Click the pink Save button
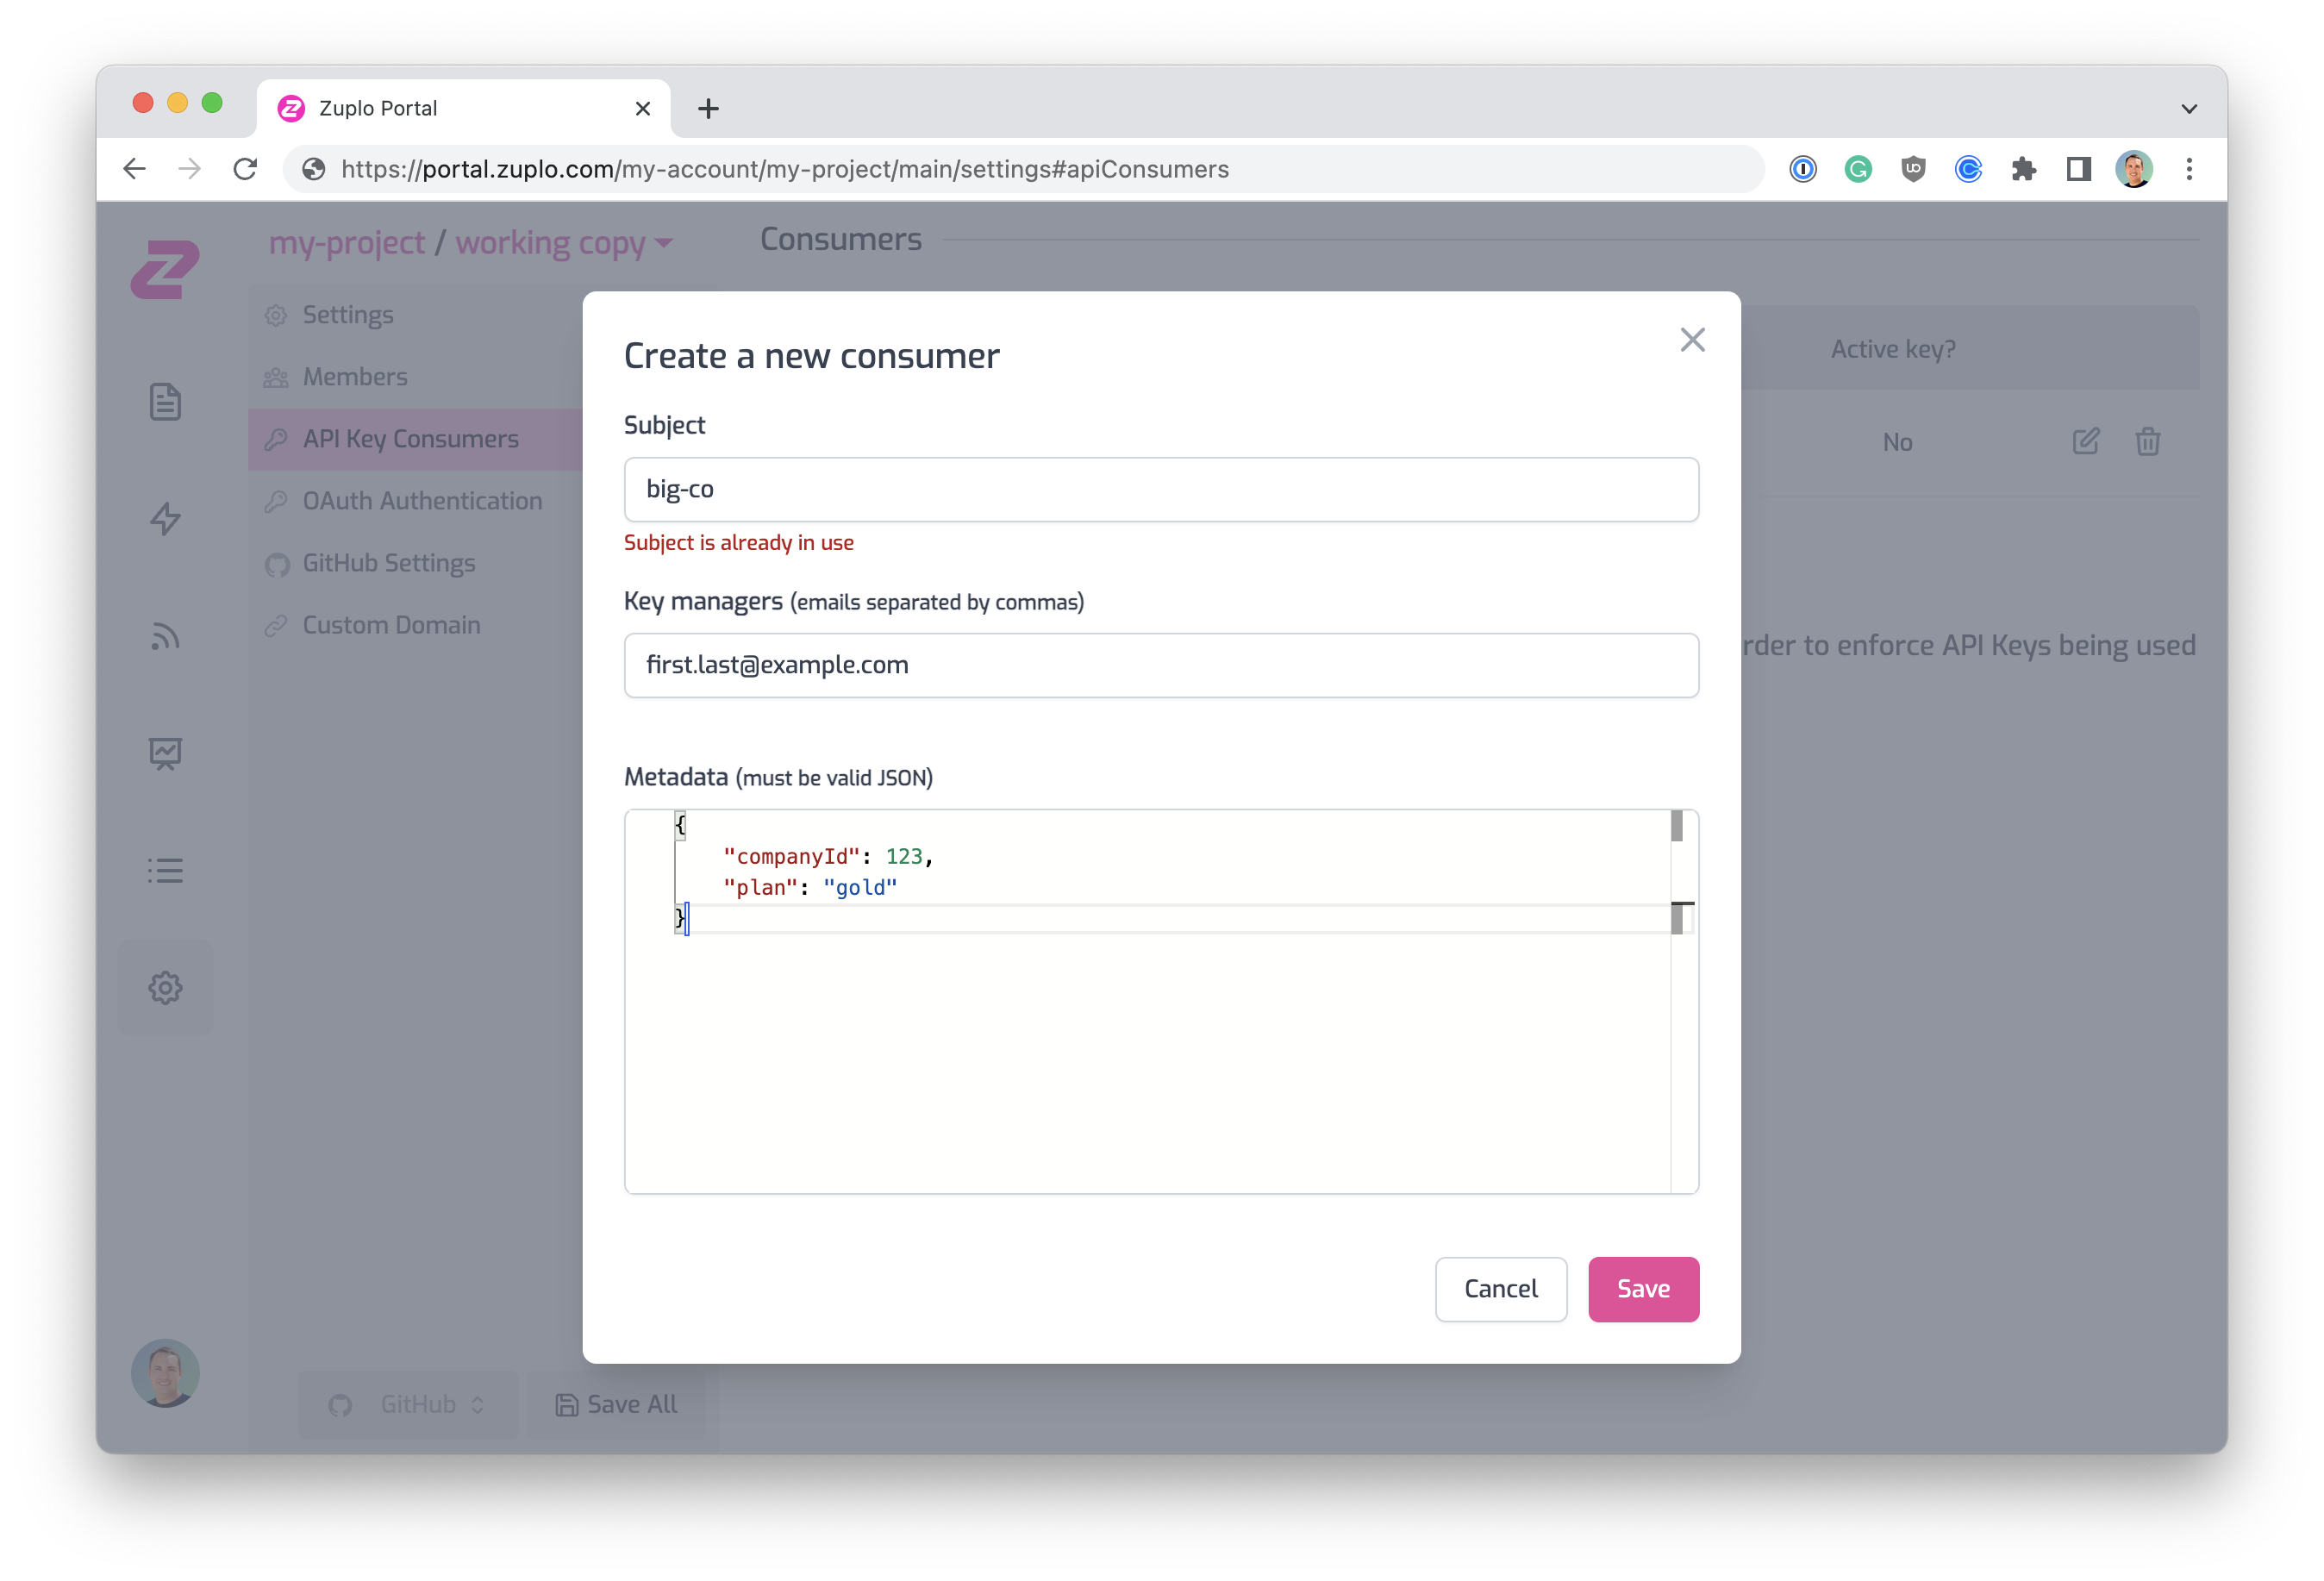The image size is (2324, 1581). tap(1643, 1289)
